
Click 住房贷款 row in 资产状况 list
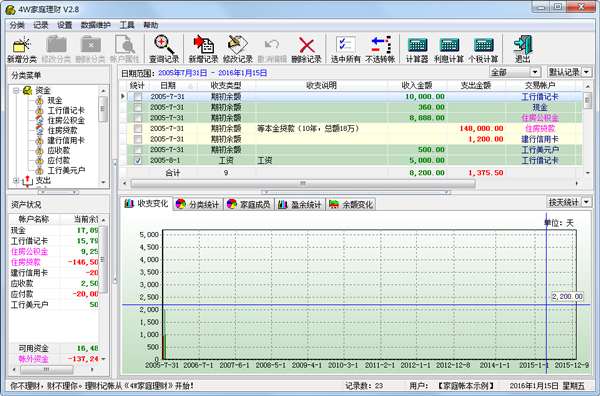click(54, 262)
